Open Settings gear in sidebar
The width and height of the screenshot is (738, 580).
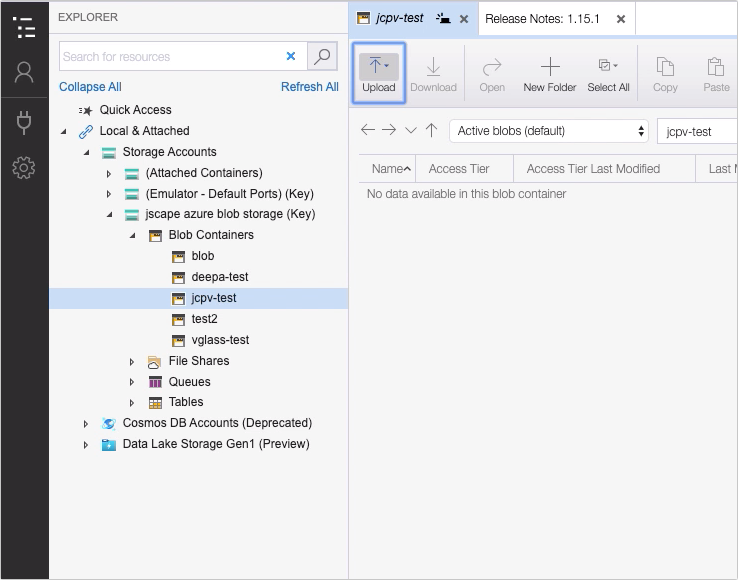[x=24, y=168]
